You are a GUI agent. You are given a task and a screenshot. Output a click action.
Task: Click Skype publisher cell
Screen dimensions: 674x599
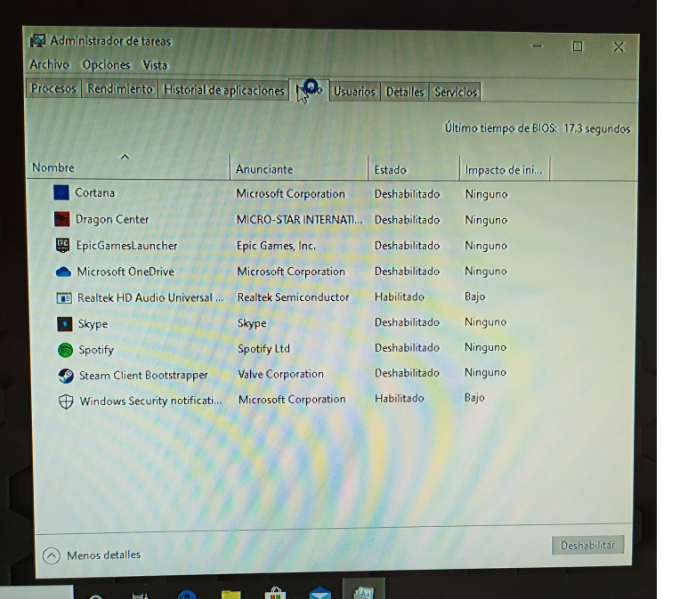251,323
